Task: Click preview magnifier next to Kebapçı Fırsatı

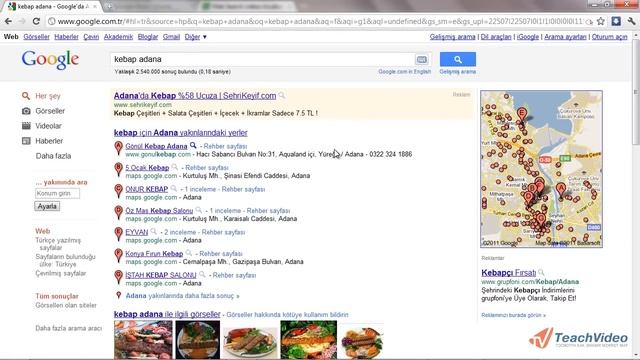Action: click(541, 272)
